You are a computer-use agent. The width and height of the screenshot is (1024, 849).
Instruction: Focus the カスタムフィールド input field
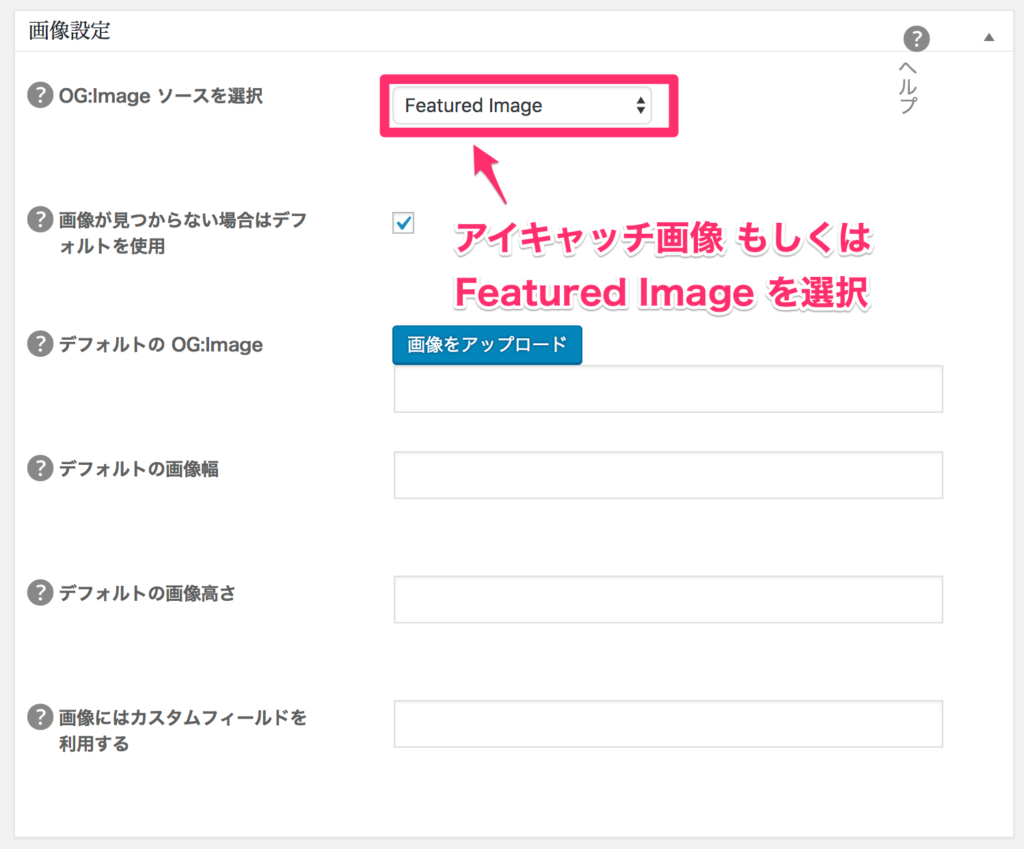668,724
